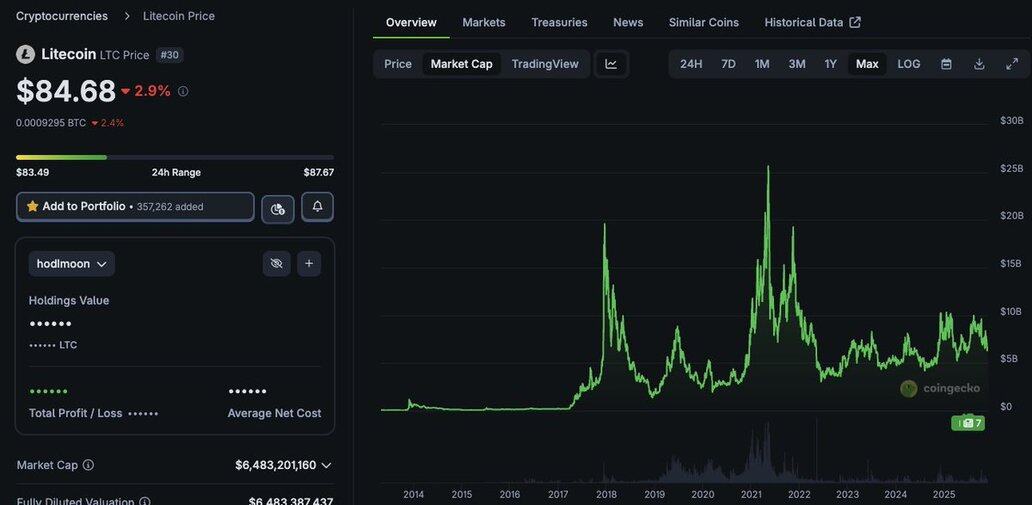
Task: Switch the chart to Price view
Action: [x=398, y=64]
